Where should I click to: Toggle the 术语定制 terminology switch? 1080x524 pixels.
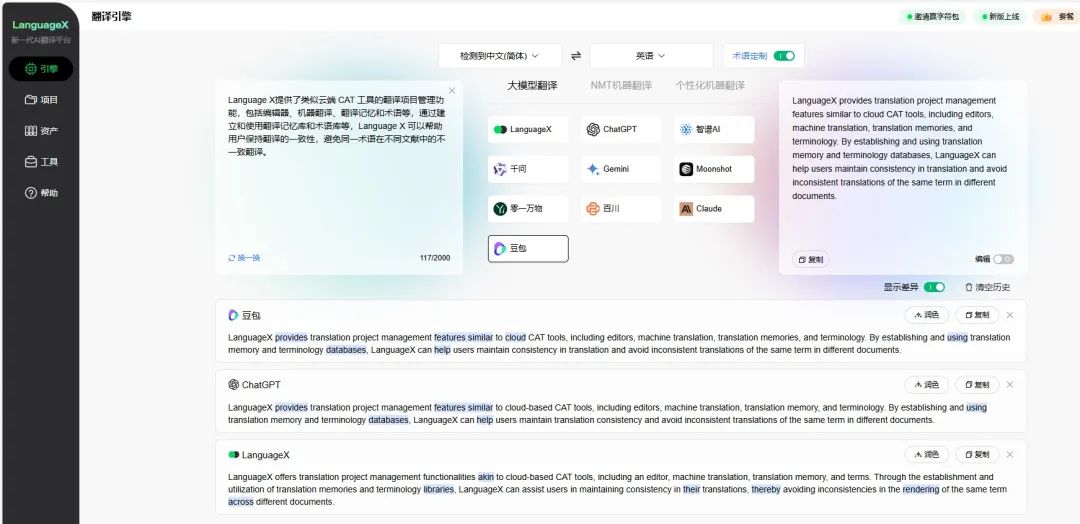point(784,56)
